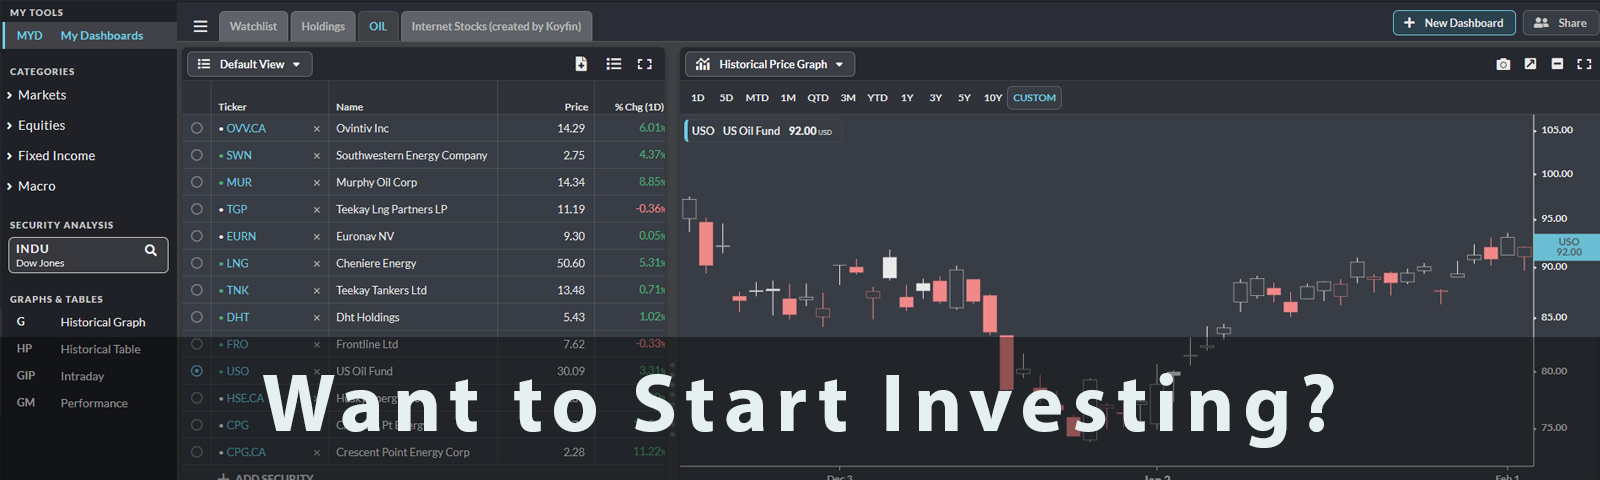1600x480 pixels.
Task: Switch to the Watchlist tab
Action: [x=253, y=26]
